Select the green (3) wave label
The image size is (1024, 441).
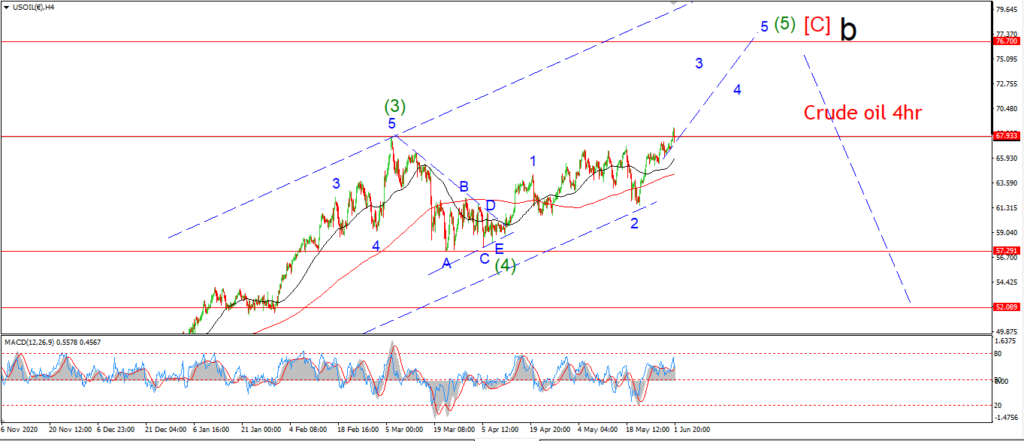tap(395, 105)
